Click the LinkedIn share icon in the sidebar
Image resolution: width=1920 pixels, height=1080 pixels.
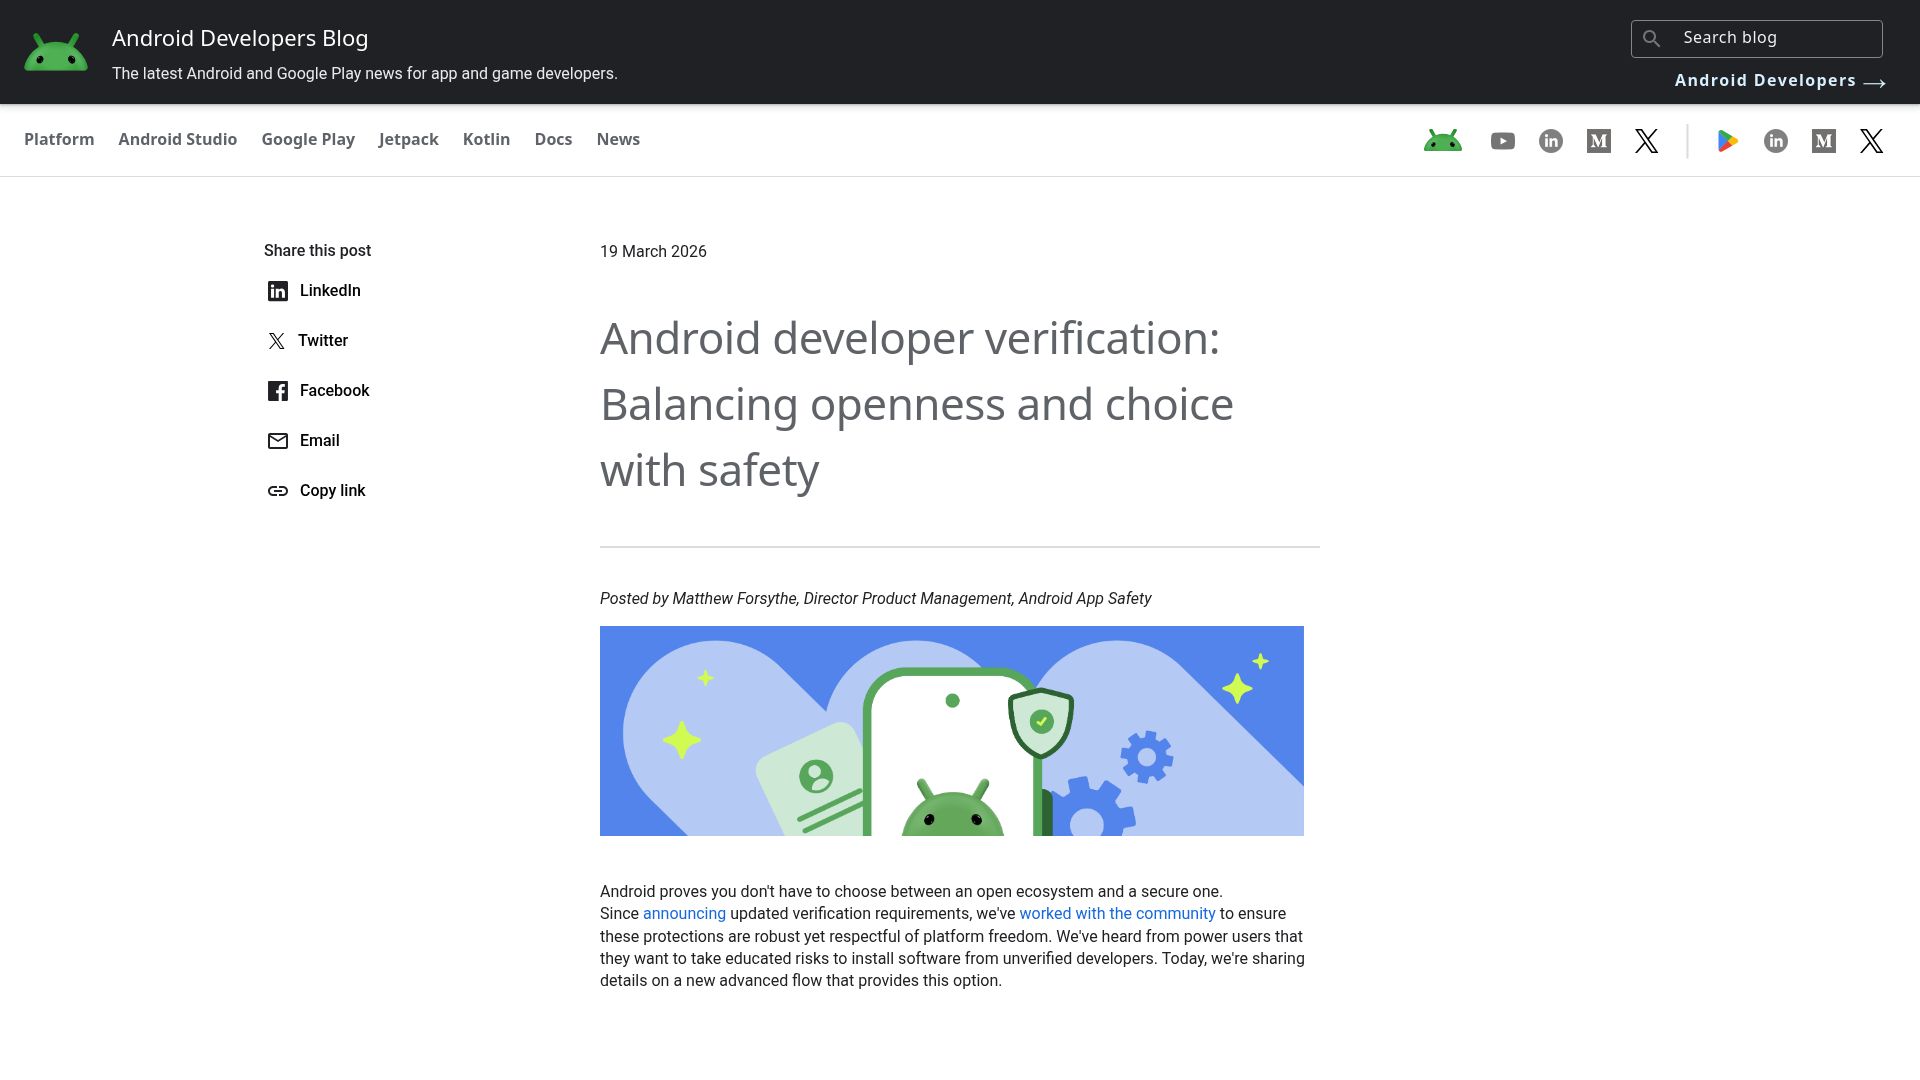click(278, 291)
